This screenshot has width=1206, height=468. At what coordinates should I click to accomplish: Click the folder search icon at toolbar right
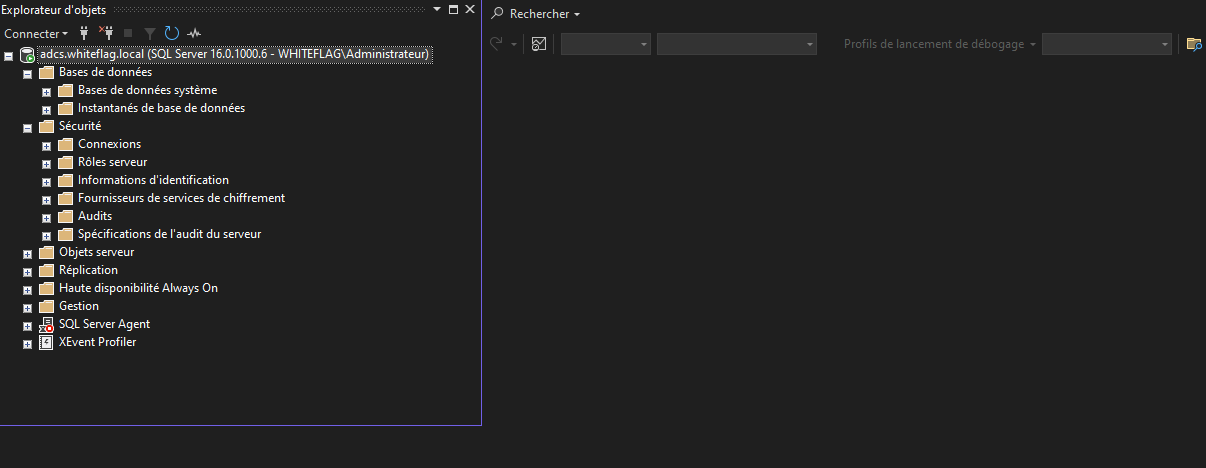coord(1193,44)
